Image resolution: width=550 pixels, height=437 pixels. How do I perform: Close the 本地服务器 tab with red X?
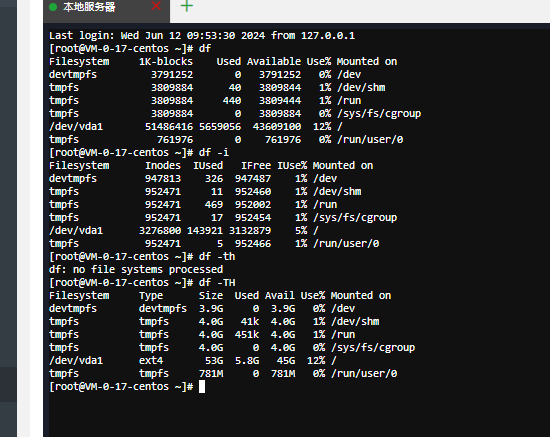[x=156, y=6]
